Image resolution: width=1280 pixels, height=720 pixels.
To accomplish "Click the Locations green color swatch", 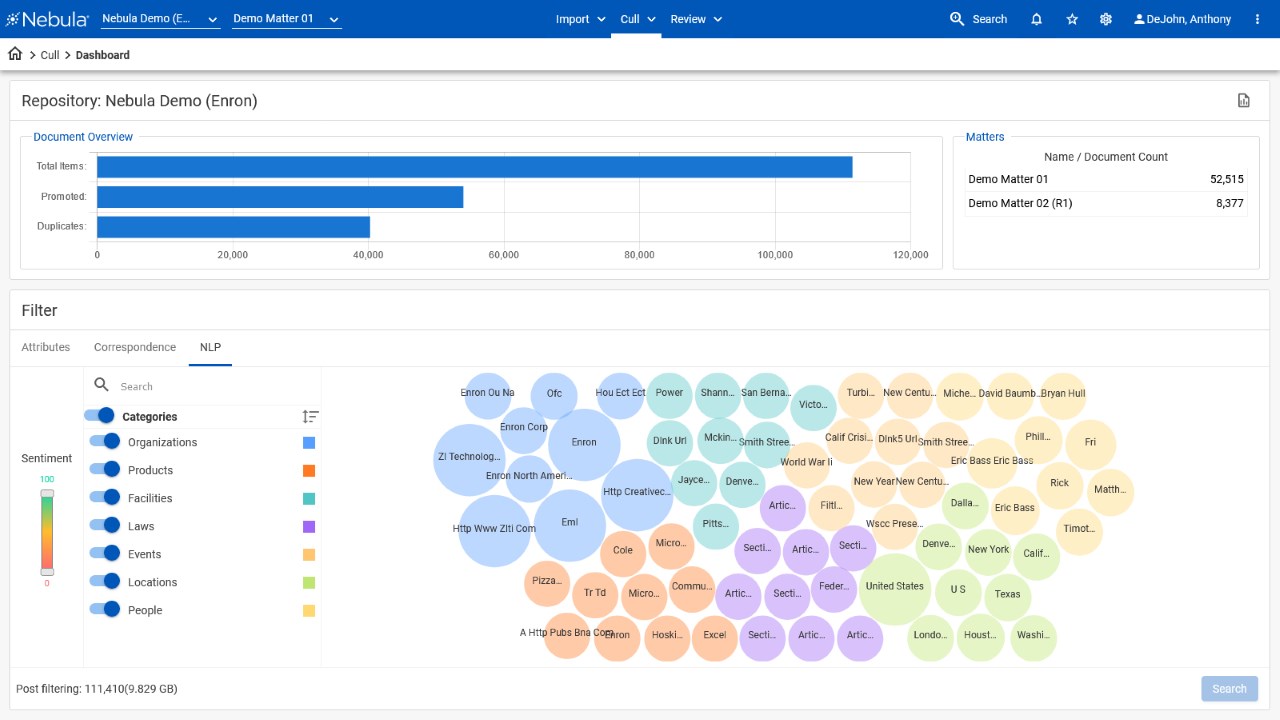I will tap(309, 582).
